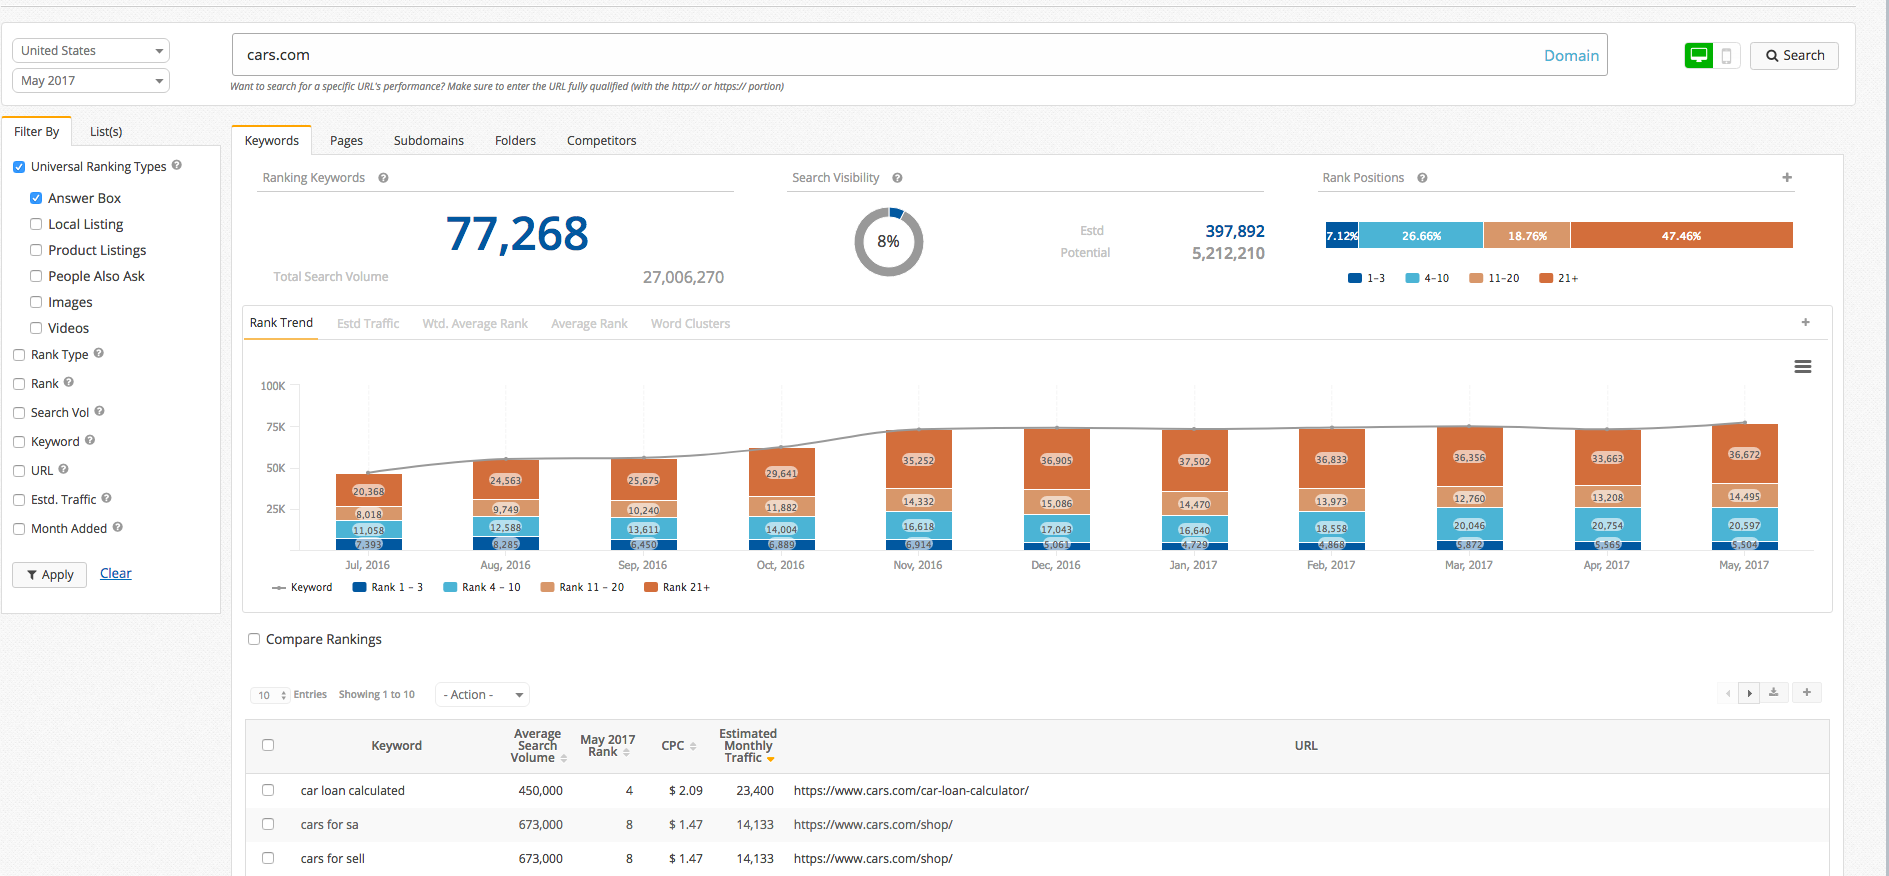Click the Search button
Viewport: 1889px width, 876px height.
click(1794, 56)
